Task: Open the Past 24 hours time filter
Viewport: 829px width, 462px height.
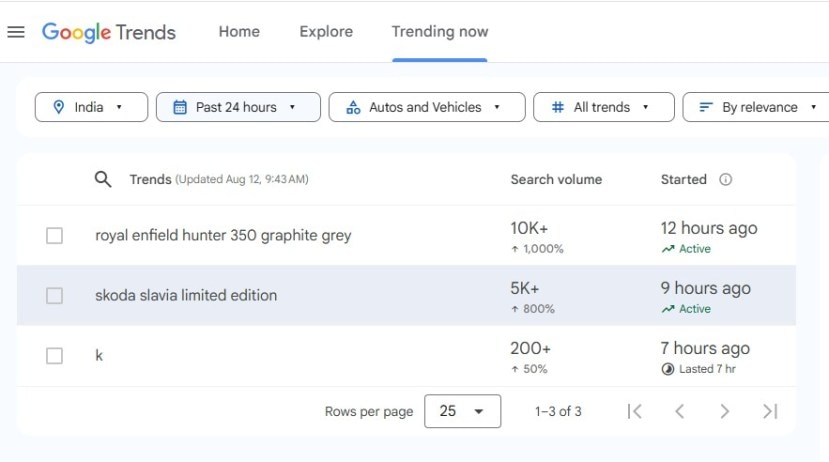Action: 238,107
